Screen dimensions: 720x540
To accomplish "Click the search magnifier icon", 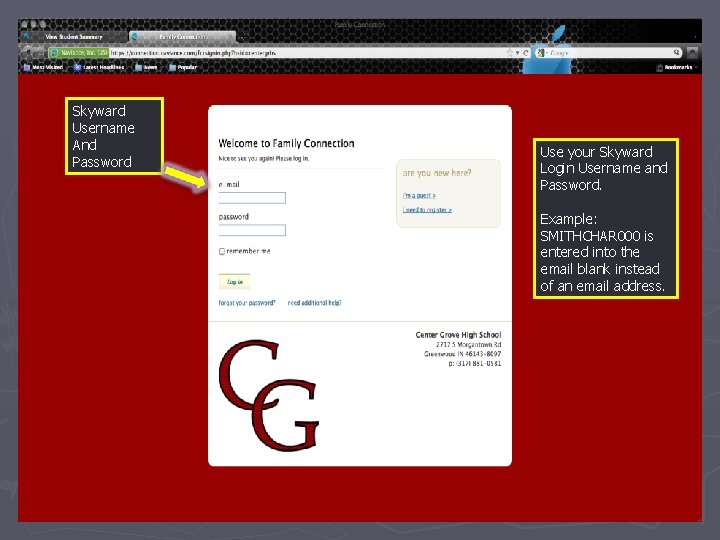I will (x=676, y=52).
